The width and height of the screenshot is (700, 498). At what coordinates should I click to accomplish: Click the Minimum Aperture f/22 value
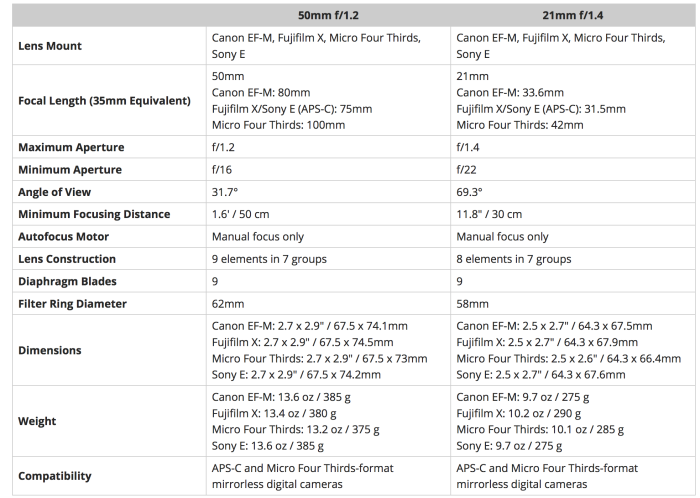(x=468, y=170)
